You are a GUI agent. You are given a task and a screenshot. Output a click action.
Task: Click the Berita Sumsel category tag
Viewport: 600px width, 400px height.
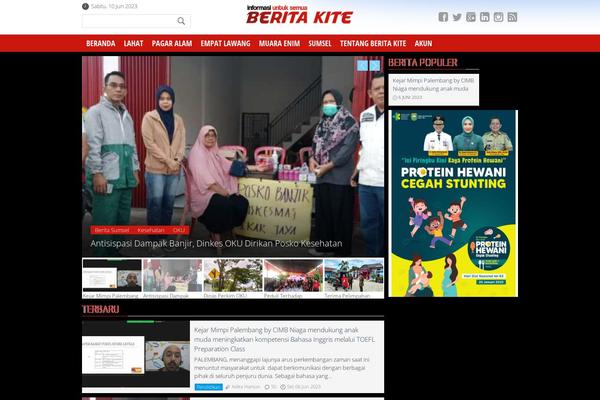pyautogui.click(x=112, y=230)
